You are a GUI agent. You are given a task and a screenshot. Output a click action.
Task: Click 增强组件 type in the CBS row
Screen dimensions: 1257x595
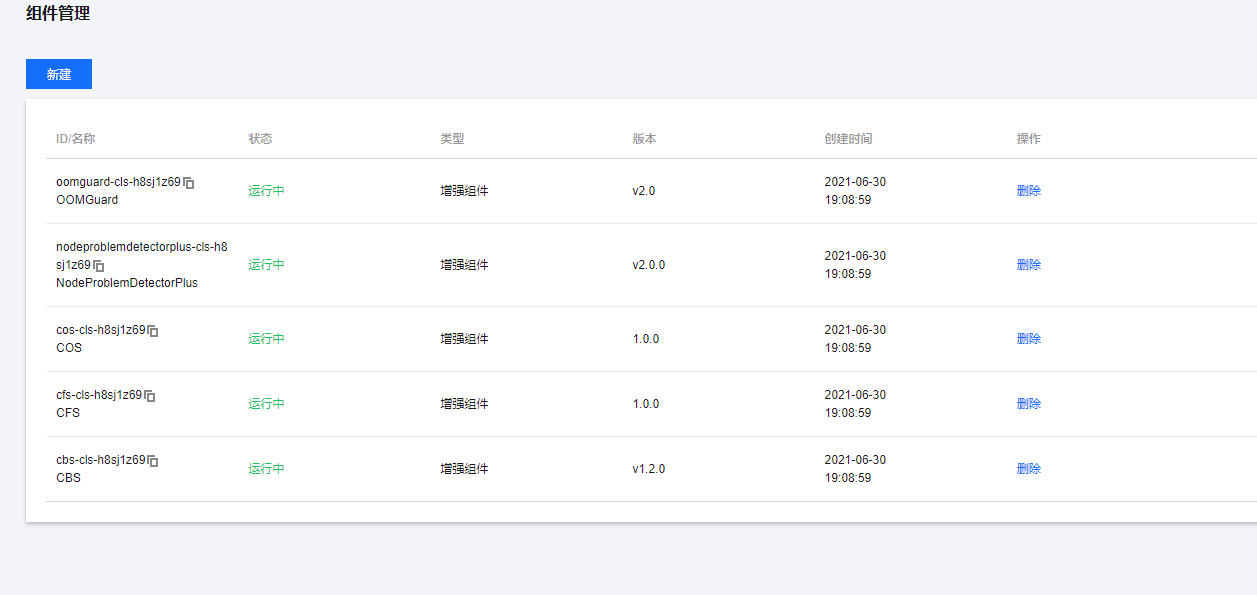coord(464,468)
